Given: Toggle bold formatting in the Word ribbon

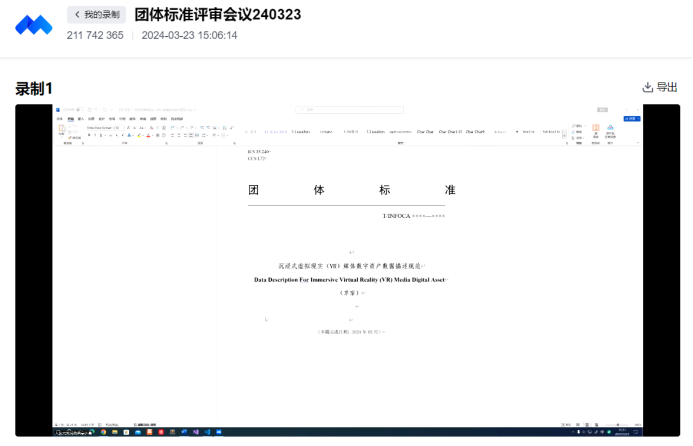Looking at the screenshot, I should pyautogui.click(x=89, y=136).
